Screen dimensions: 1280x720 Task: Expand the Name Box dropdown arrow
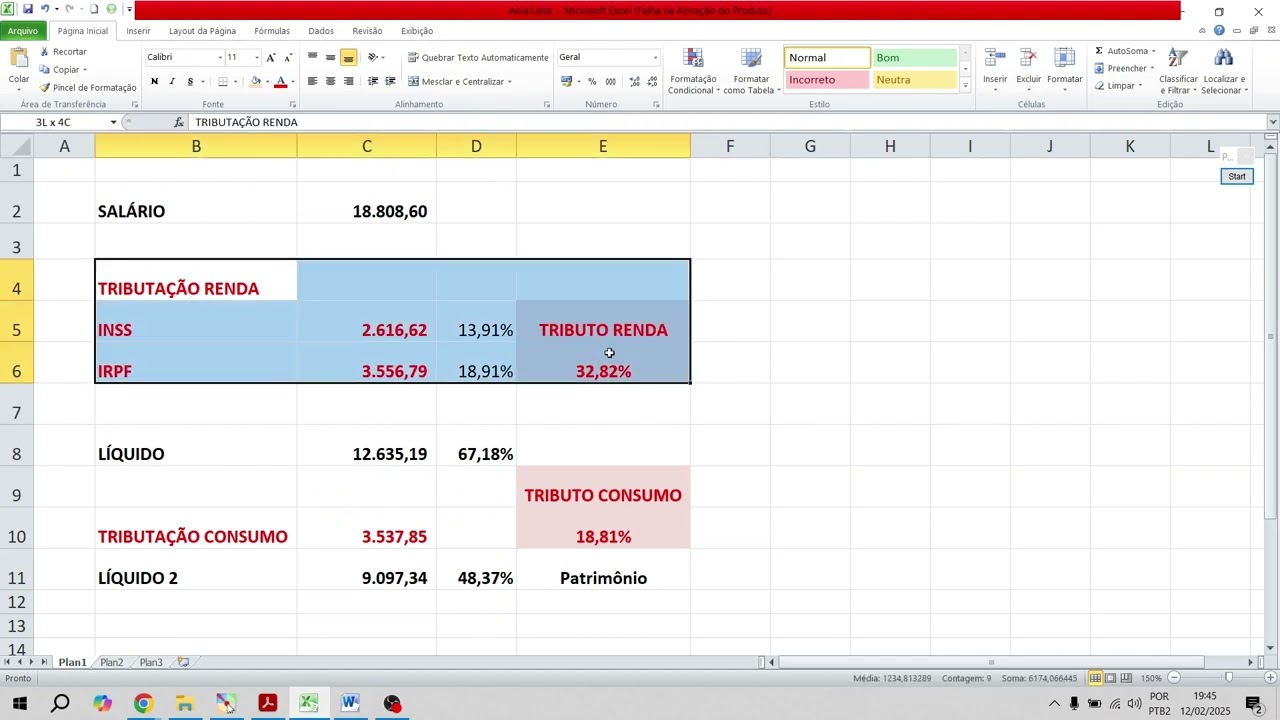pos(113,122)
